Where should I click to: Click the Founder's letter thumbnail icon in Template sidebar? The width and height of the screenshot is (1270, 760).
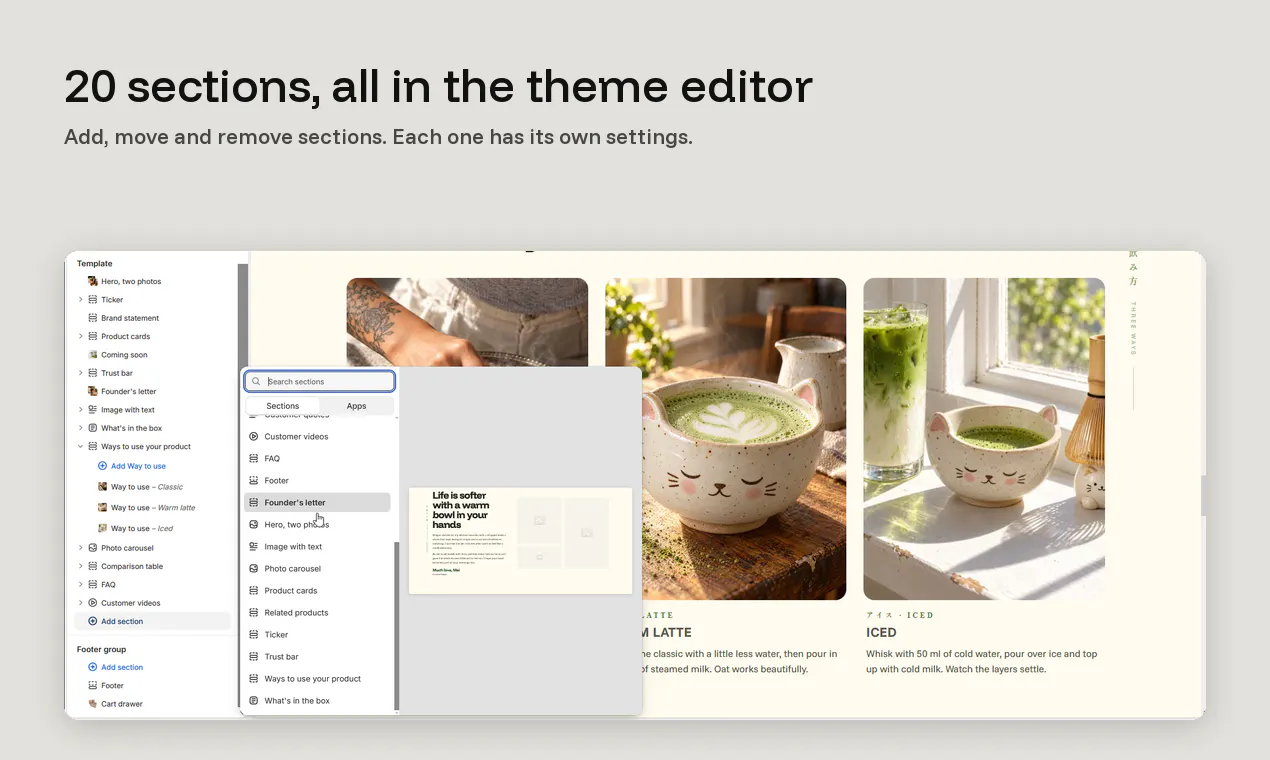(x=93, y=392)
